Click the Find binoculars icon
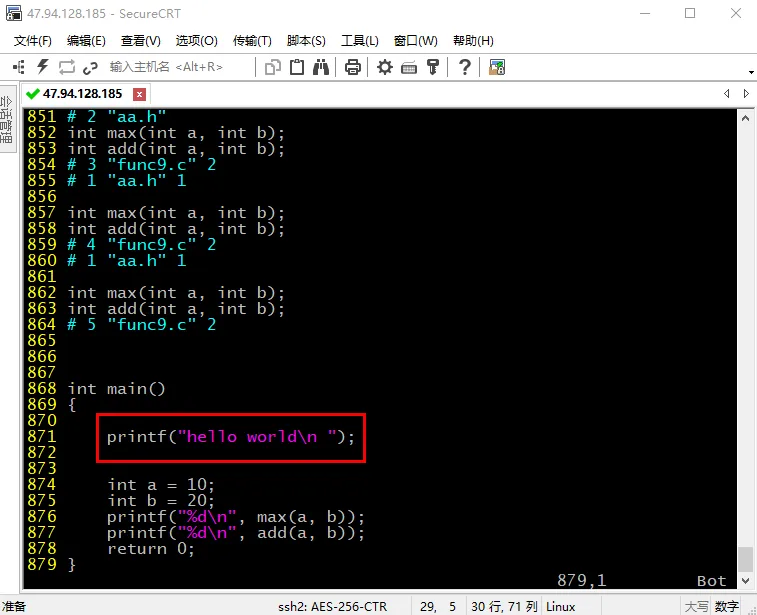Image resolution: width=757 pixels, height=615 pixels. 321,67
